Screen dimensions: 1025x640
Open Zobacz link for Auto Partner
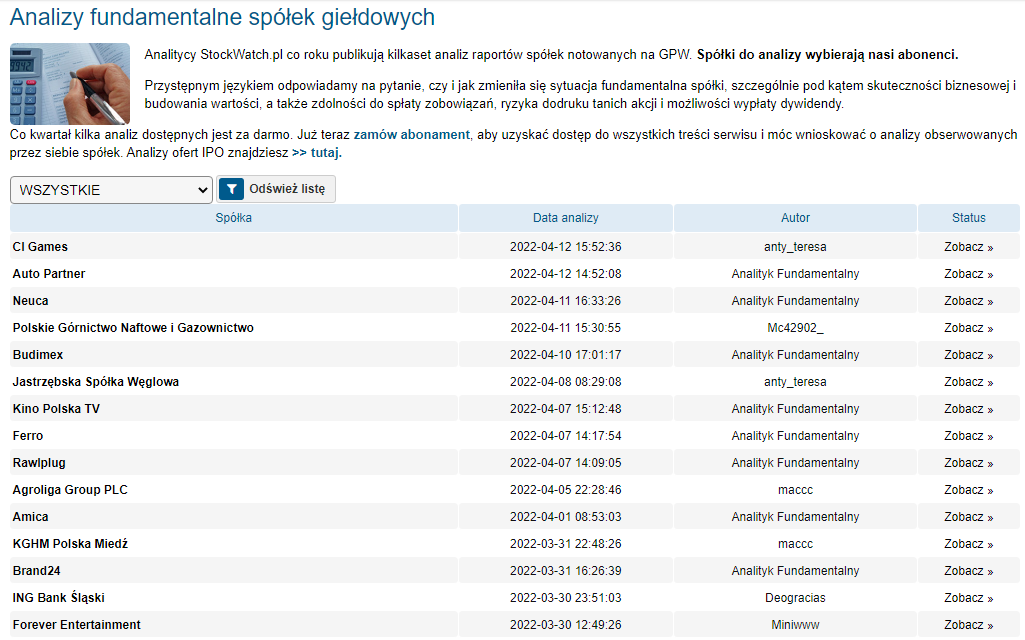(x=968, y=274)
